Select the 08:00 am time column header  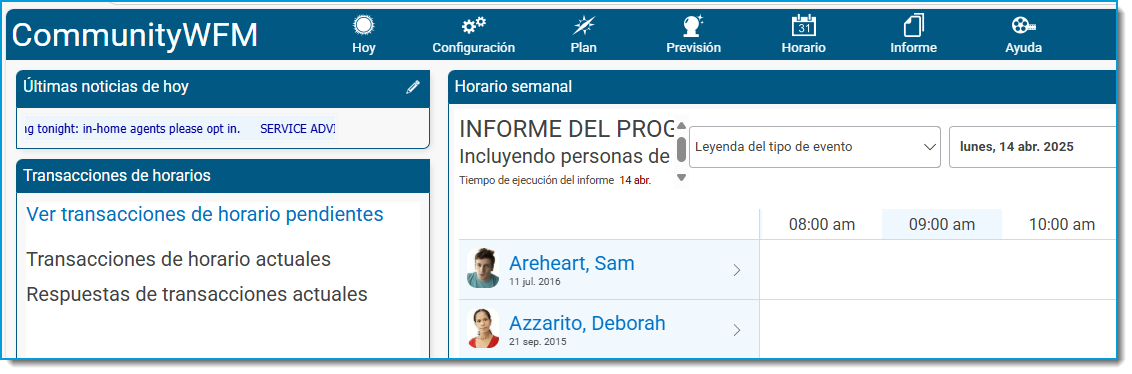coord(822,225)
